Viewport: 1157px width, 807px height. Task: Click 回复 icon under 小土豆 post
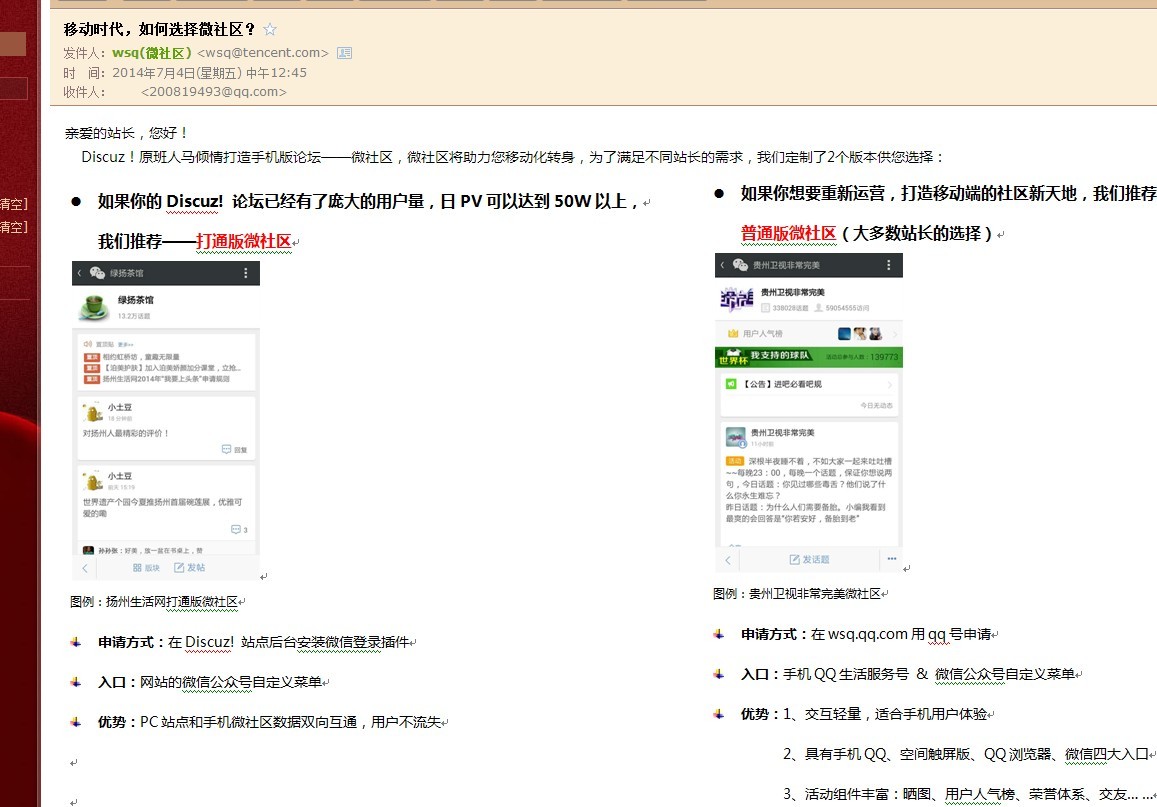pos(235,449)
